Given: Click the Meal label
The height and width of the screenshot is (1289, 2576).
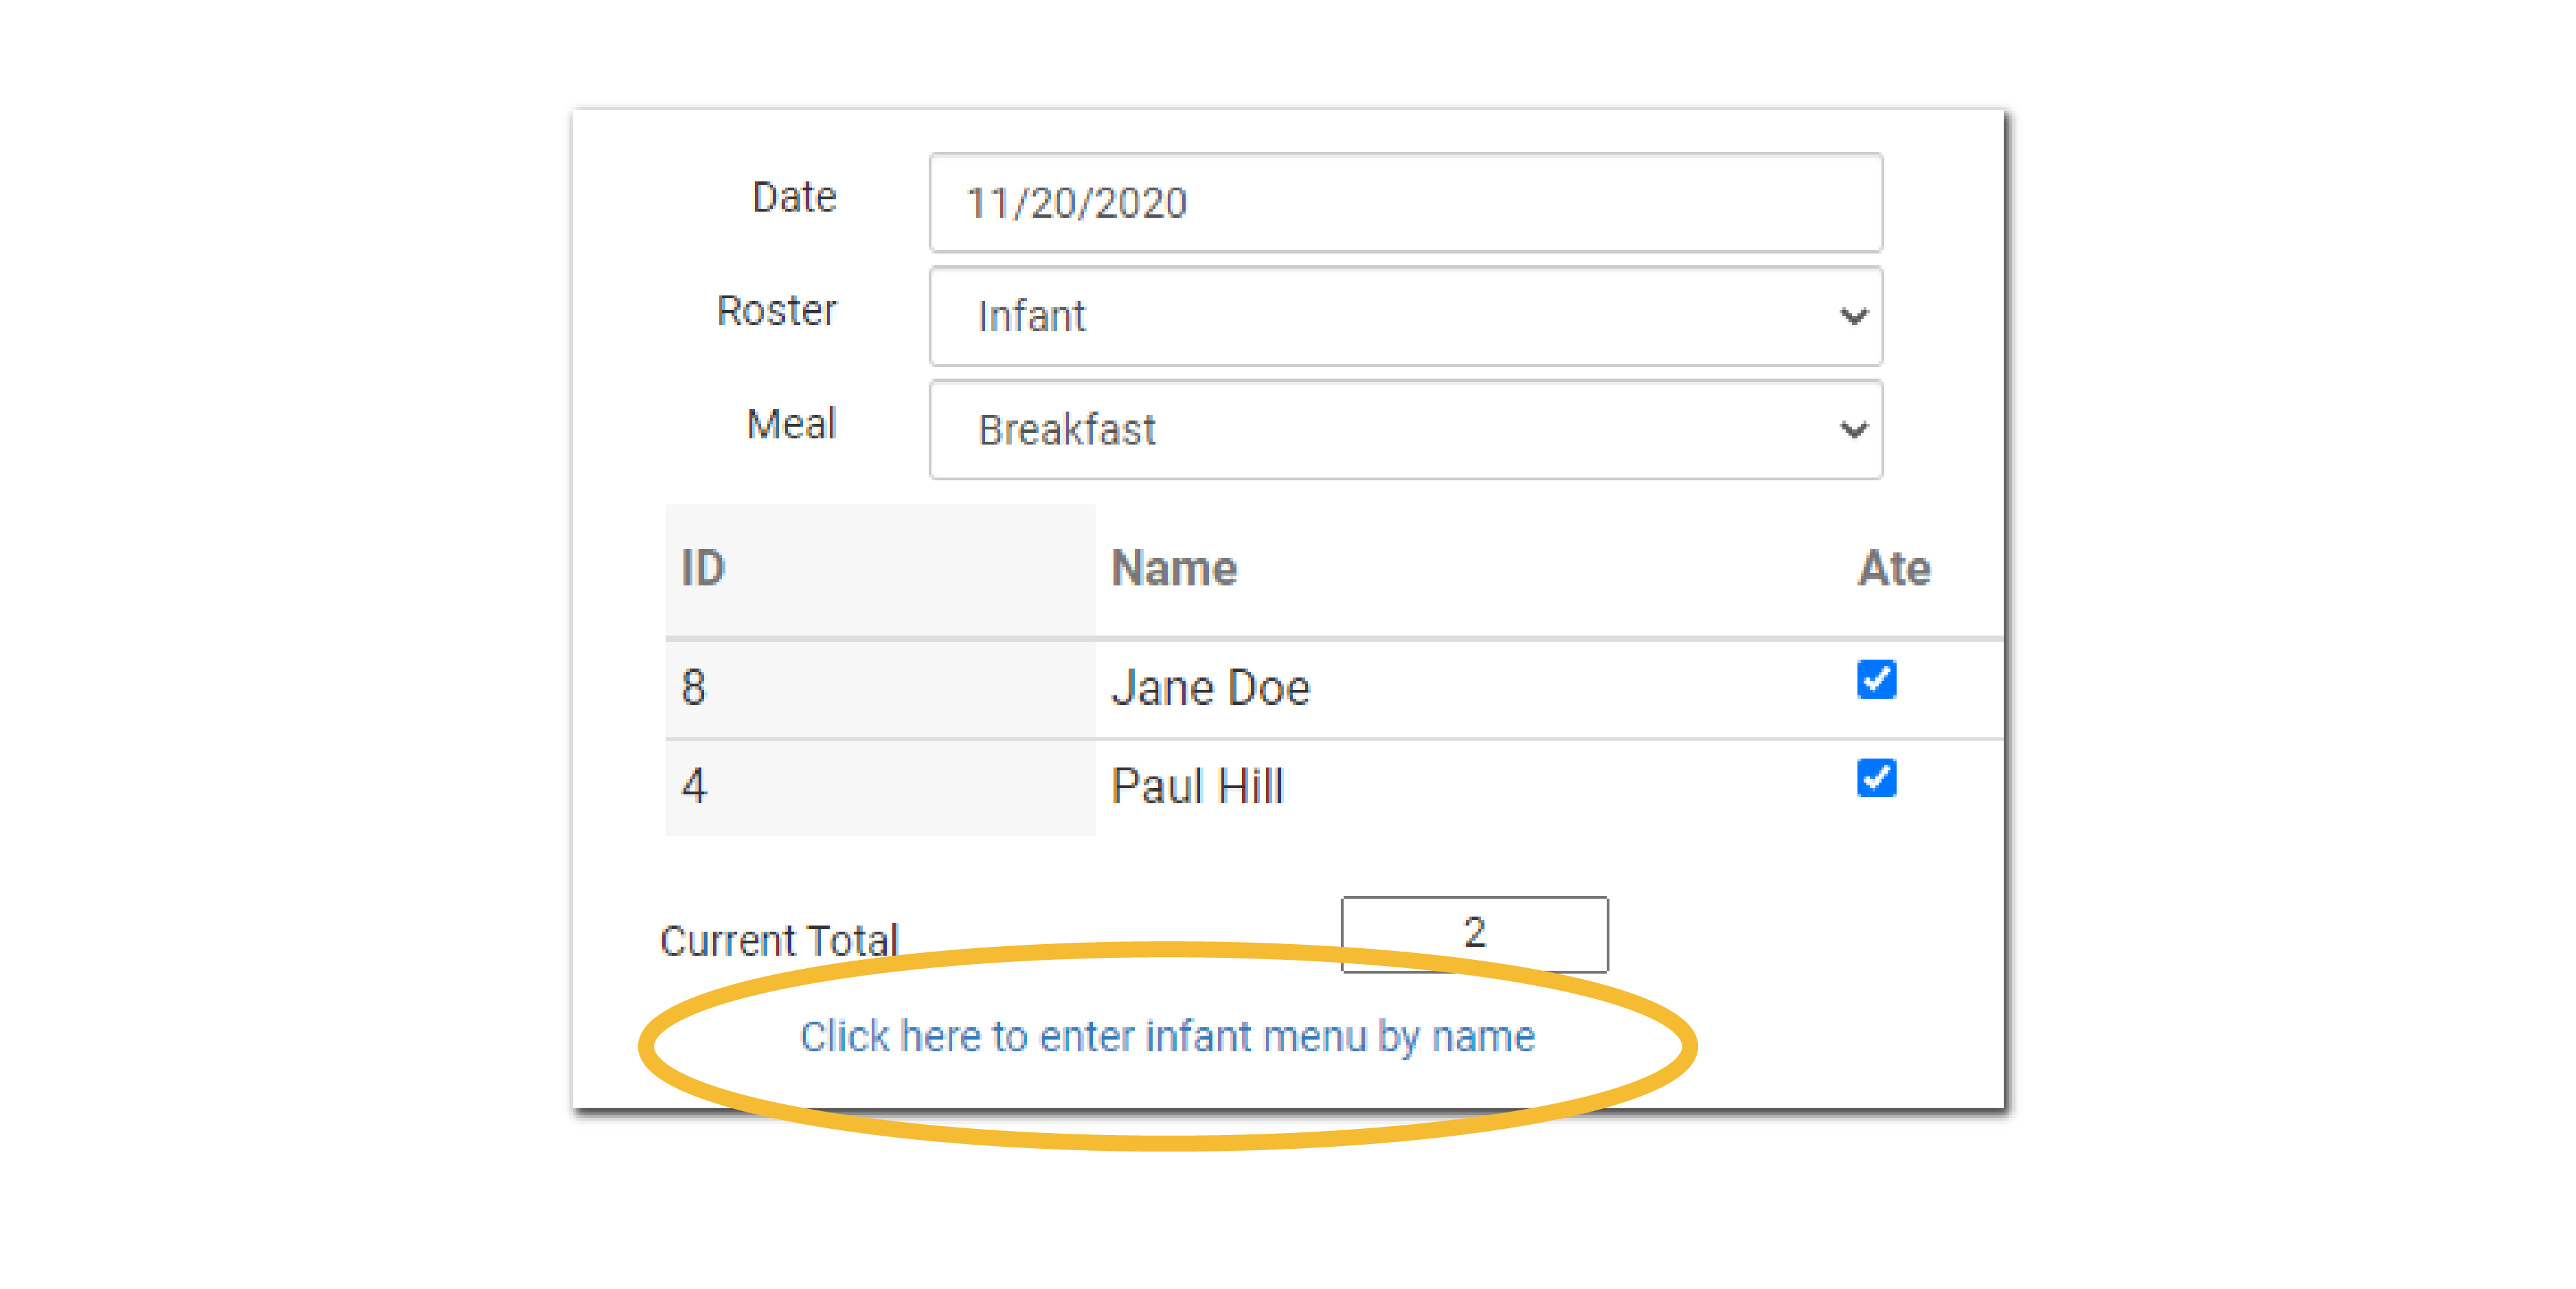Looking at the screenshot, I should 791,424.
